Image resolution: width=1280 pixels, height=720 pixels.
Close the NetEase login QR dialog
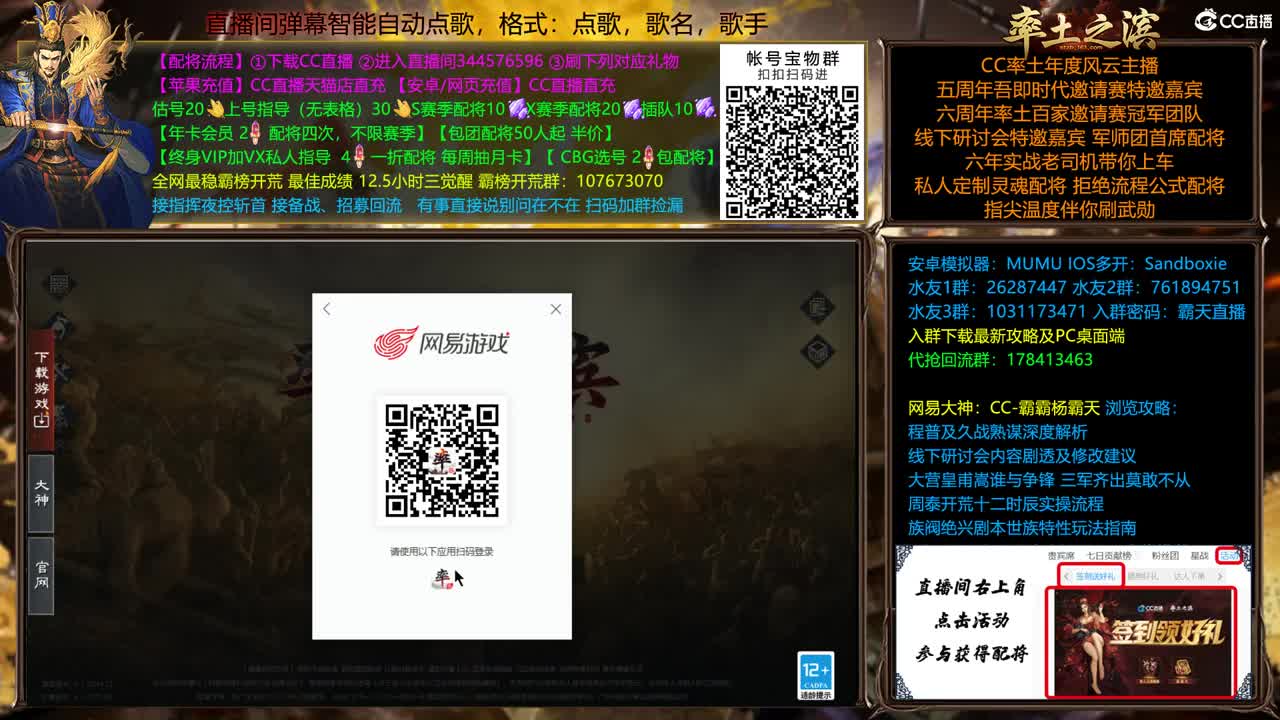click(556, 309)
